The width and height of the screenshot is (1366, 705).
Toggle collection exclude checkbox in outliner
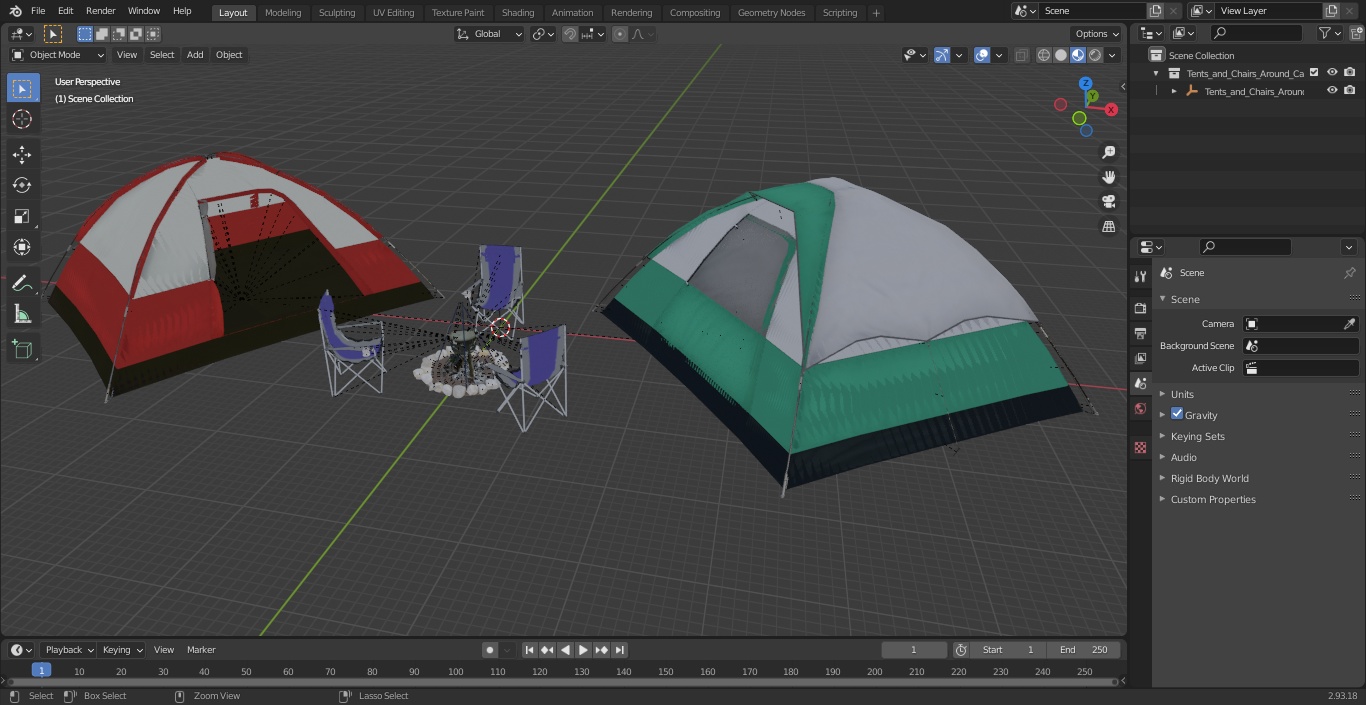1314,73
